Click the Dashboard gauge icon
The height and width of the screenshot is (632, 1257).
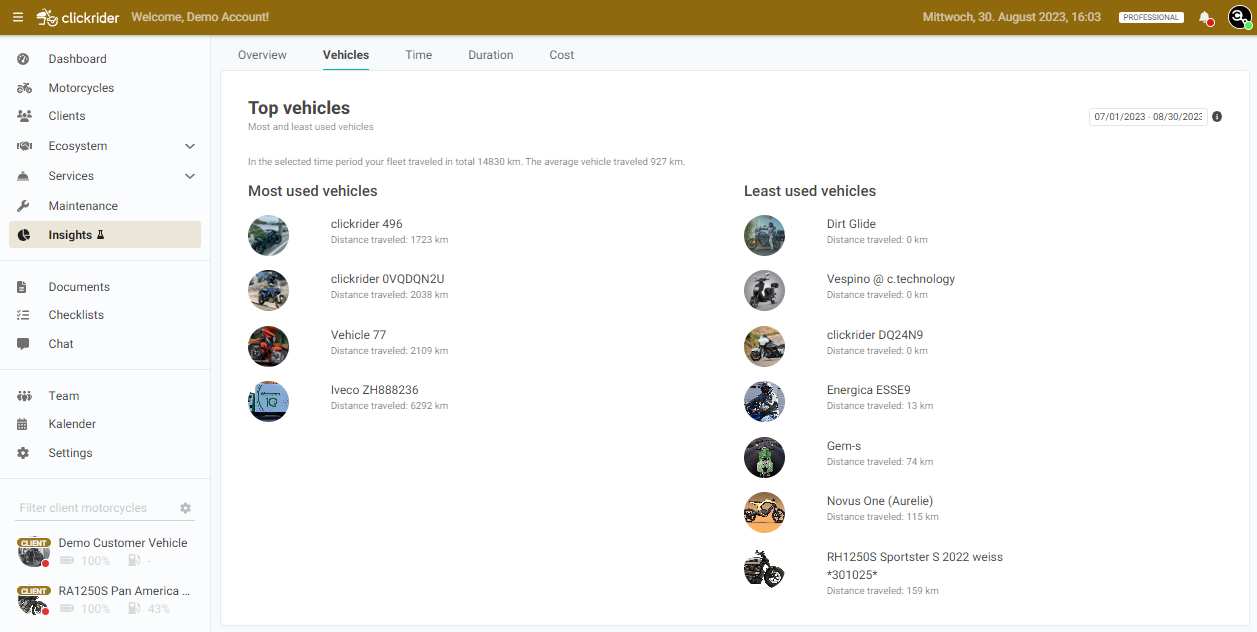coord(24,59)
